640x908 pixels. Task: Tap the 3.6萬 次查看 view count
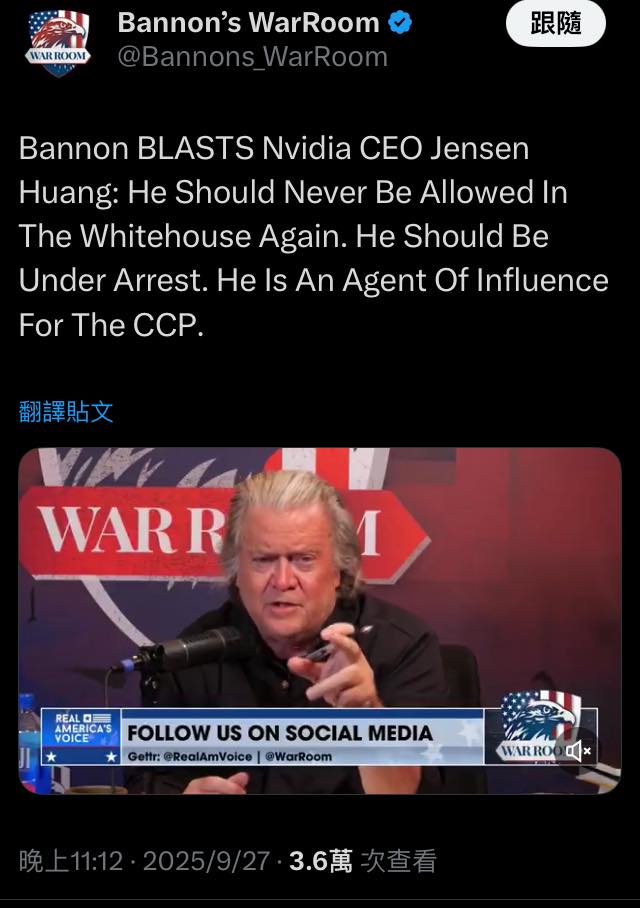363,861
